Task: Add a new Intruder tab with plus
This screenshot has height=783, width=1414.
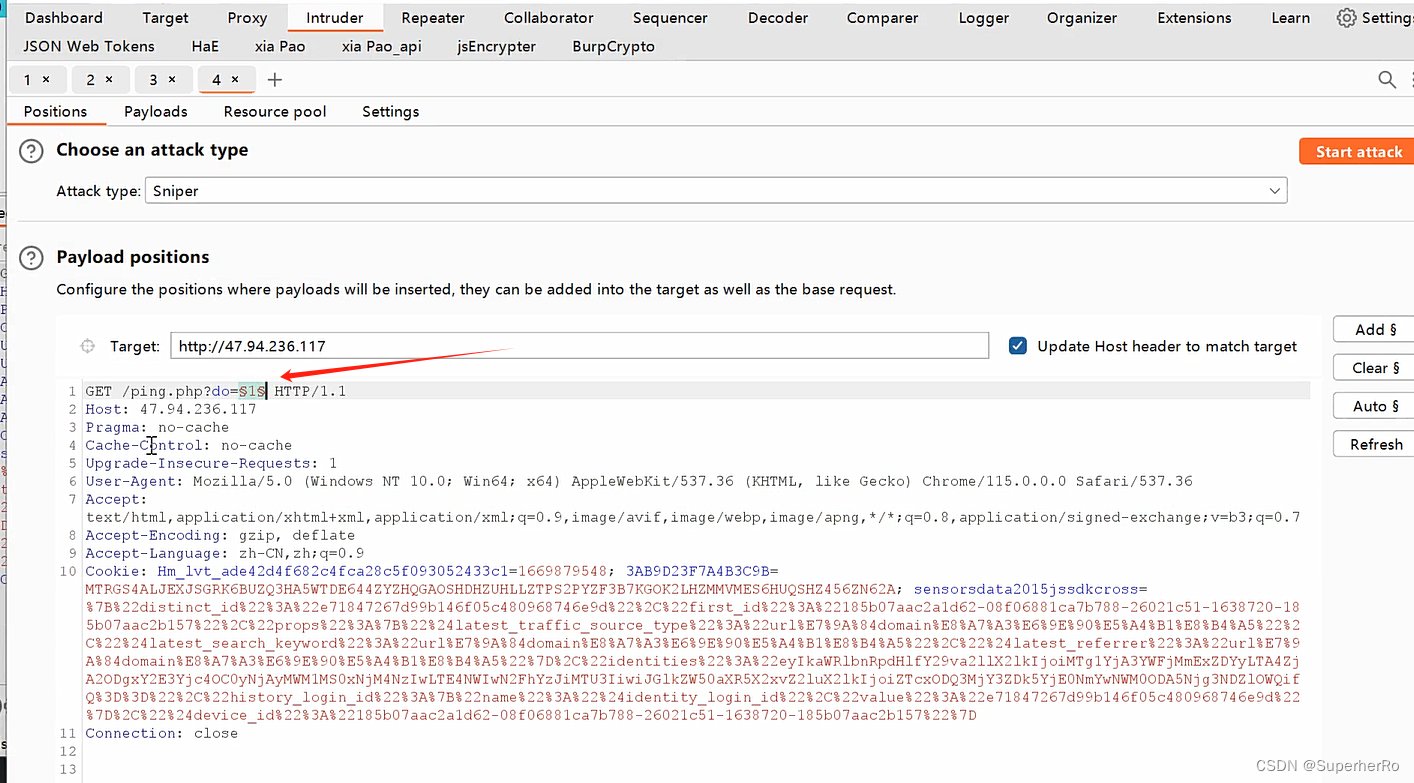Action: click(x=275, y=80)
